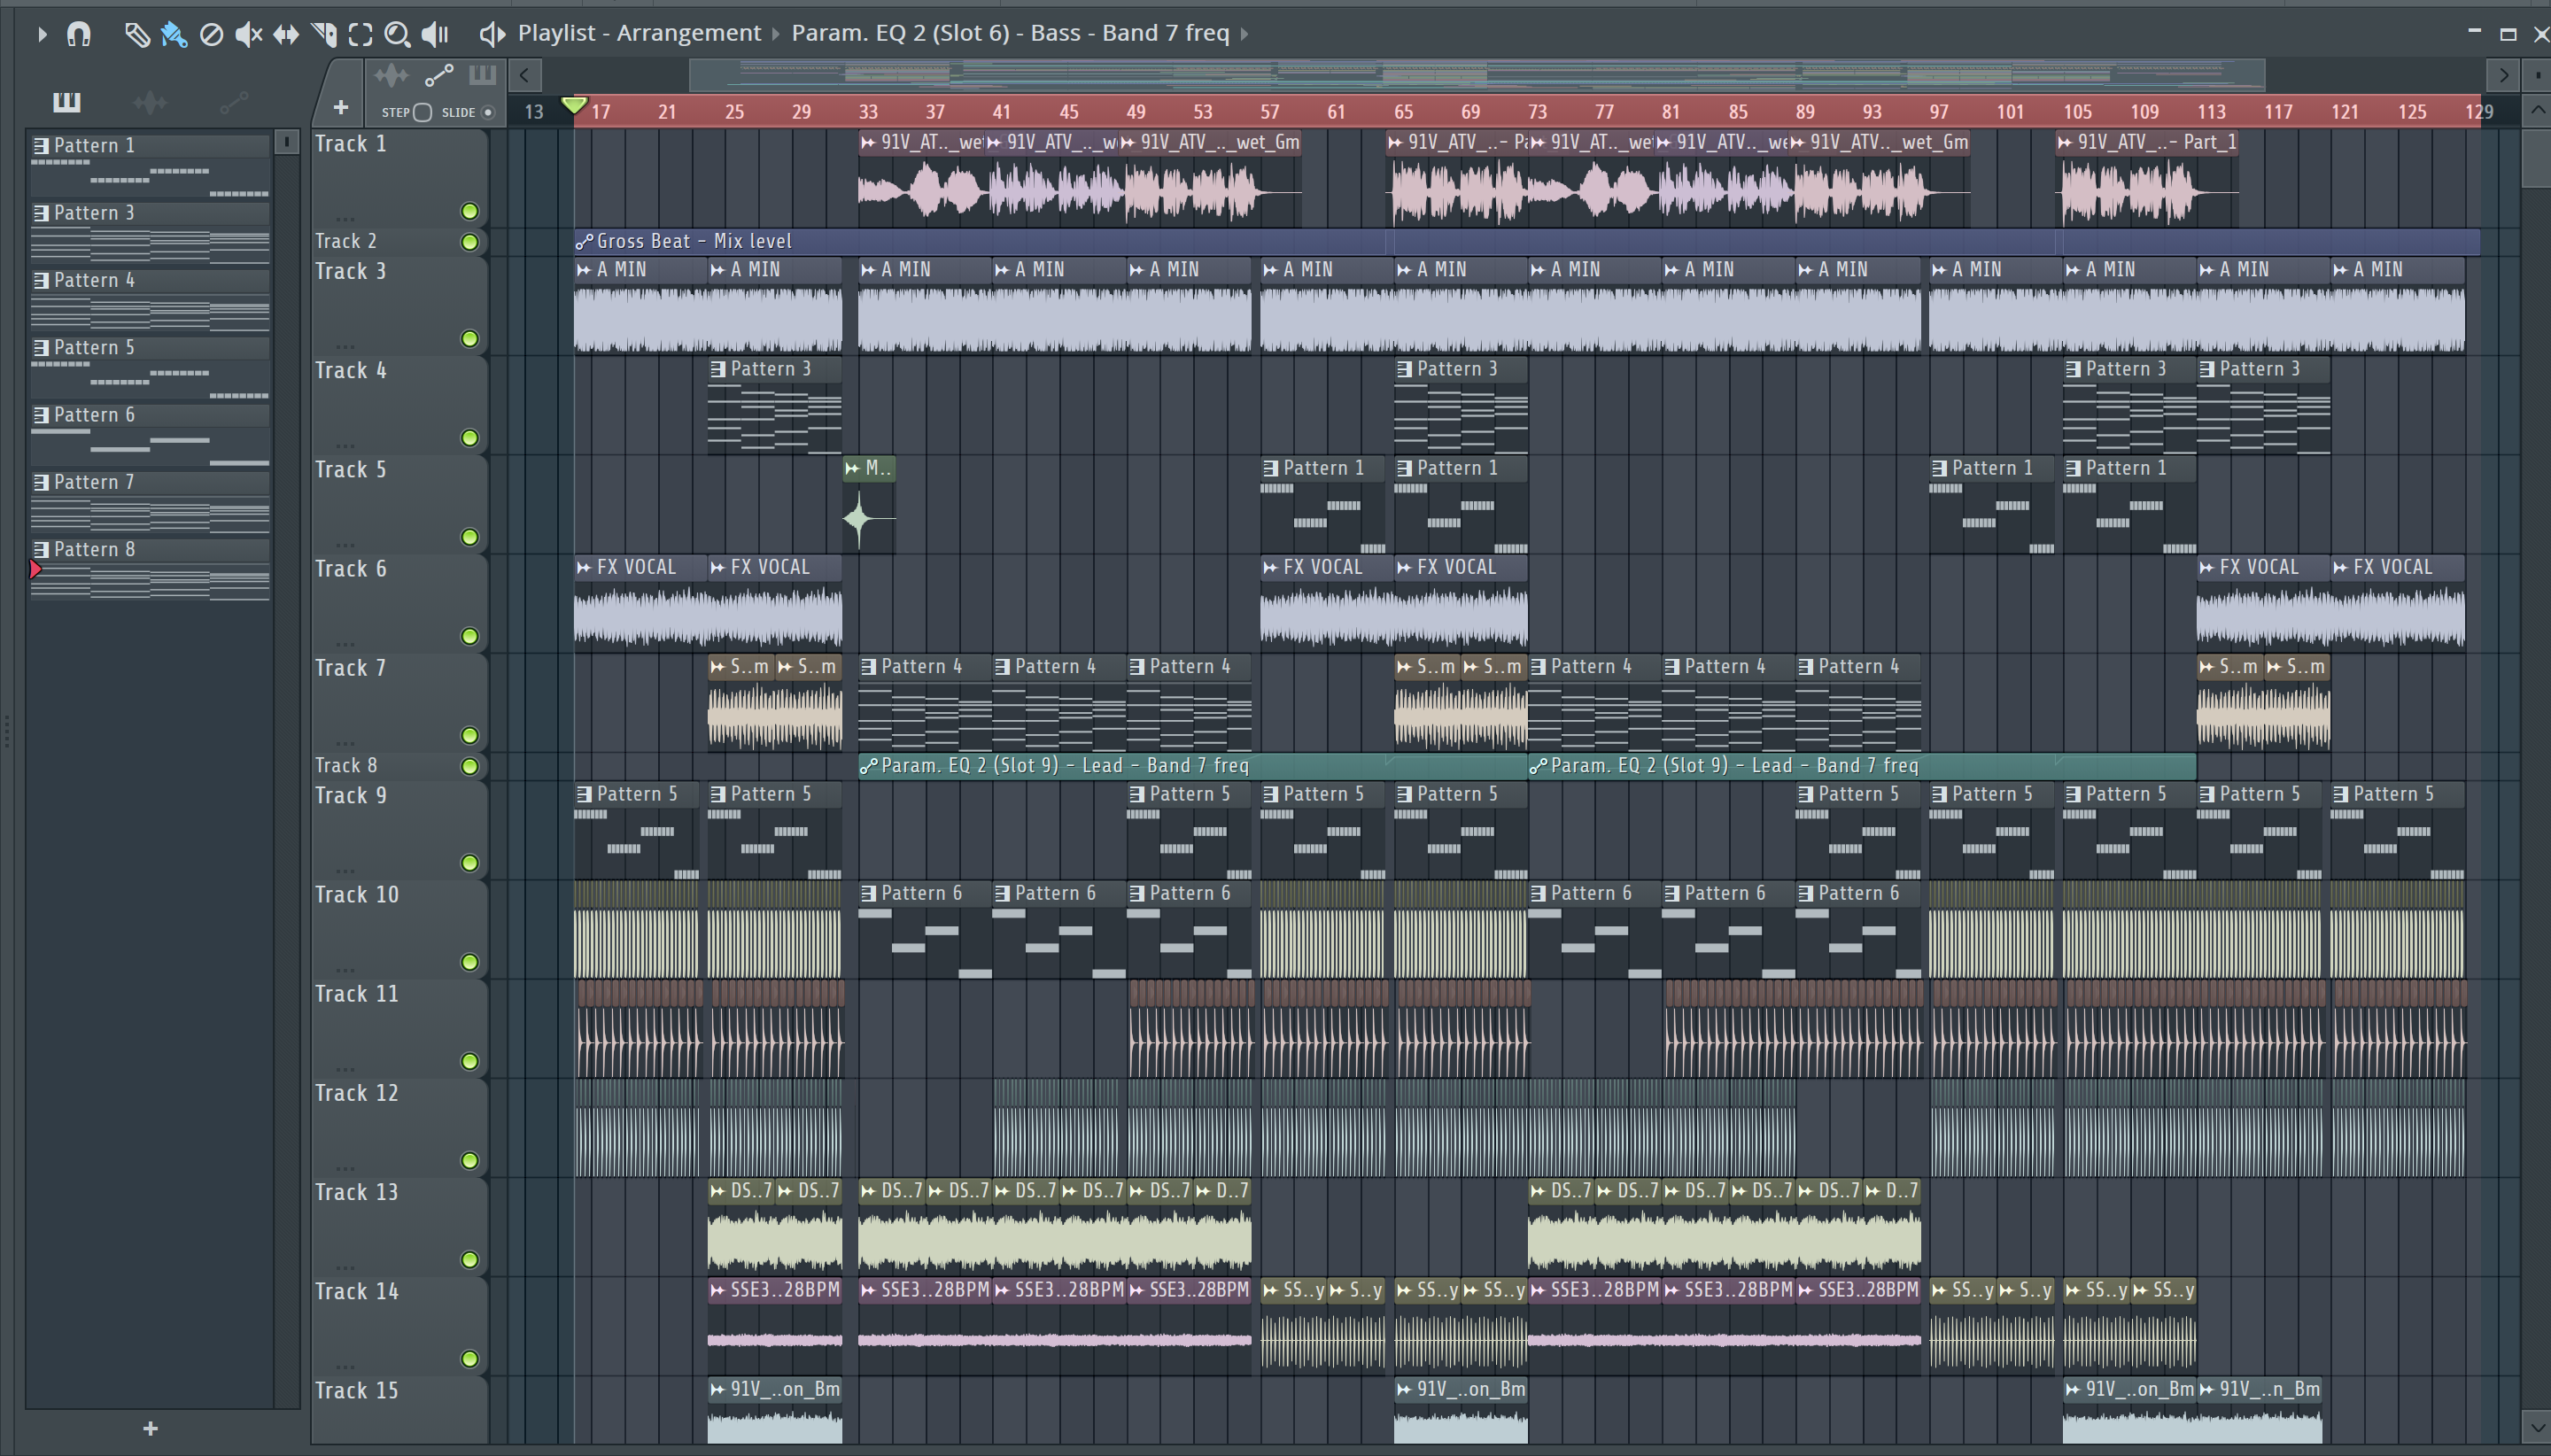Add new pattern with bottom plus button
Image resolution: width=2551 pixels, height=1456 pixels.
coord(150,1428)
